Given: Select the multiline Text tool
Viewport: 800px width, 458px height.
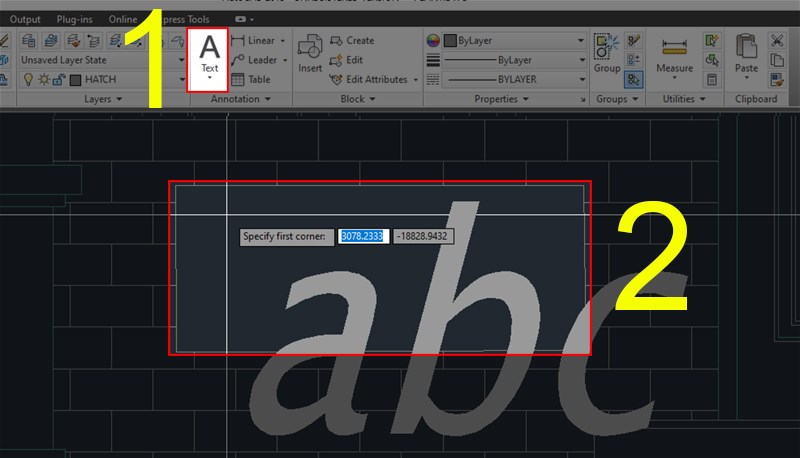Looking at the screenshot, I should (x=209, y=60).
